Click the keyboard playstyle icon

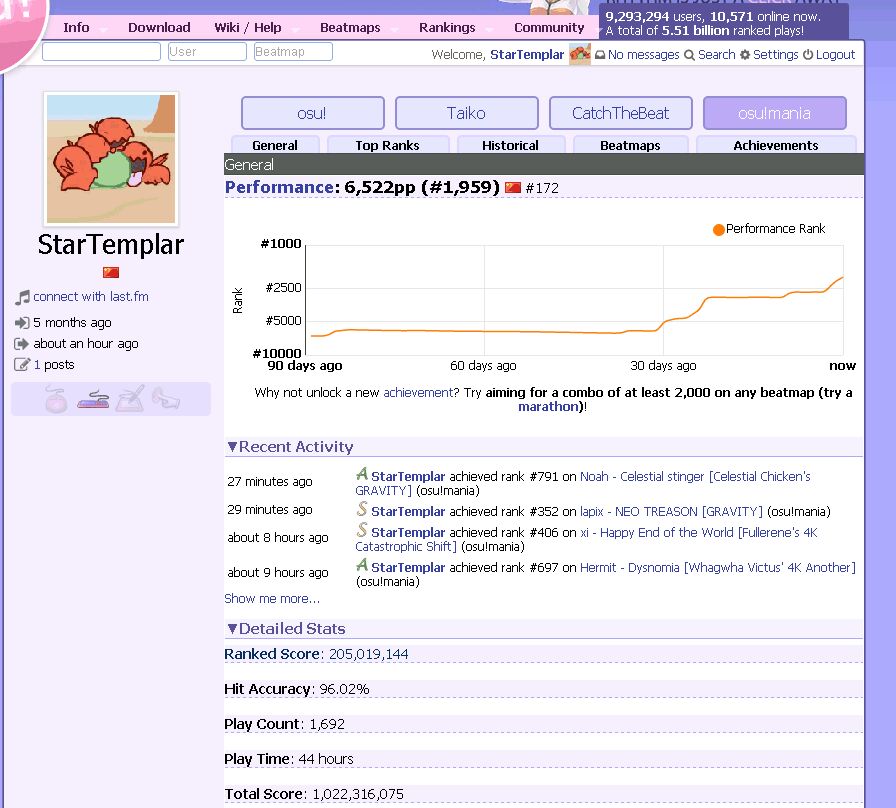pos(93,399)
